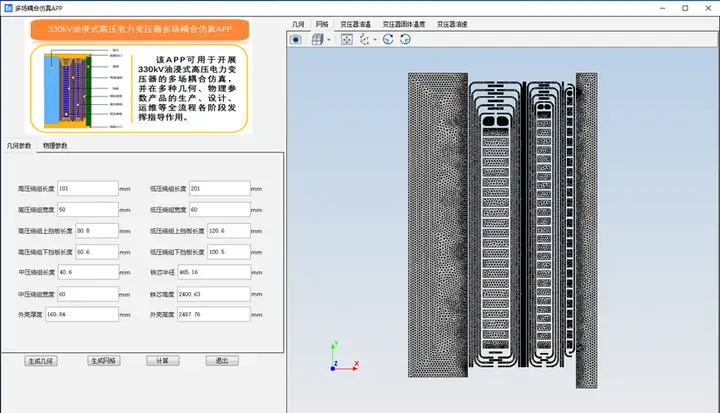Image resolution: width=720 pixels, height=413 pixels.
Task: Switch to the 几何参数 tab
Action: [19, 146]
